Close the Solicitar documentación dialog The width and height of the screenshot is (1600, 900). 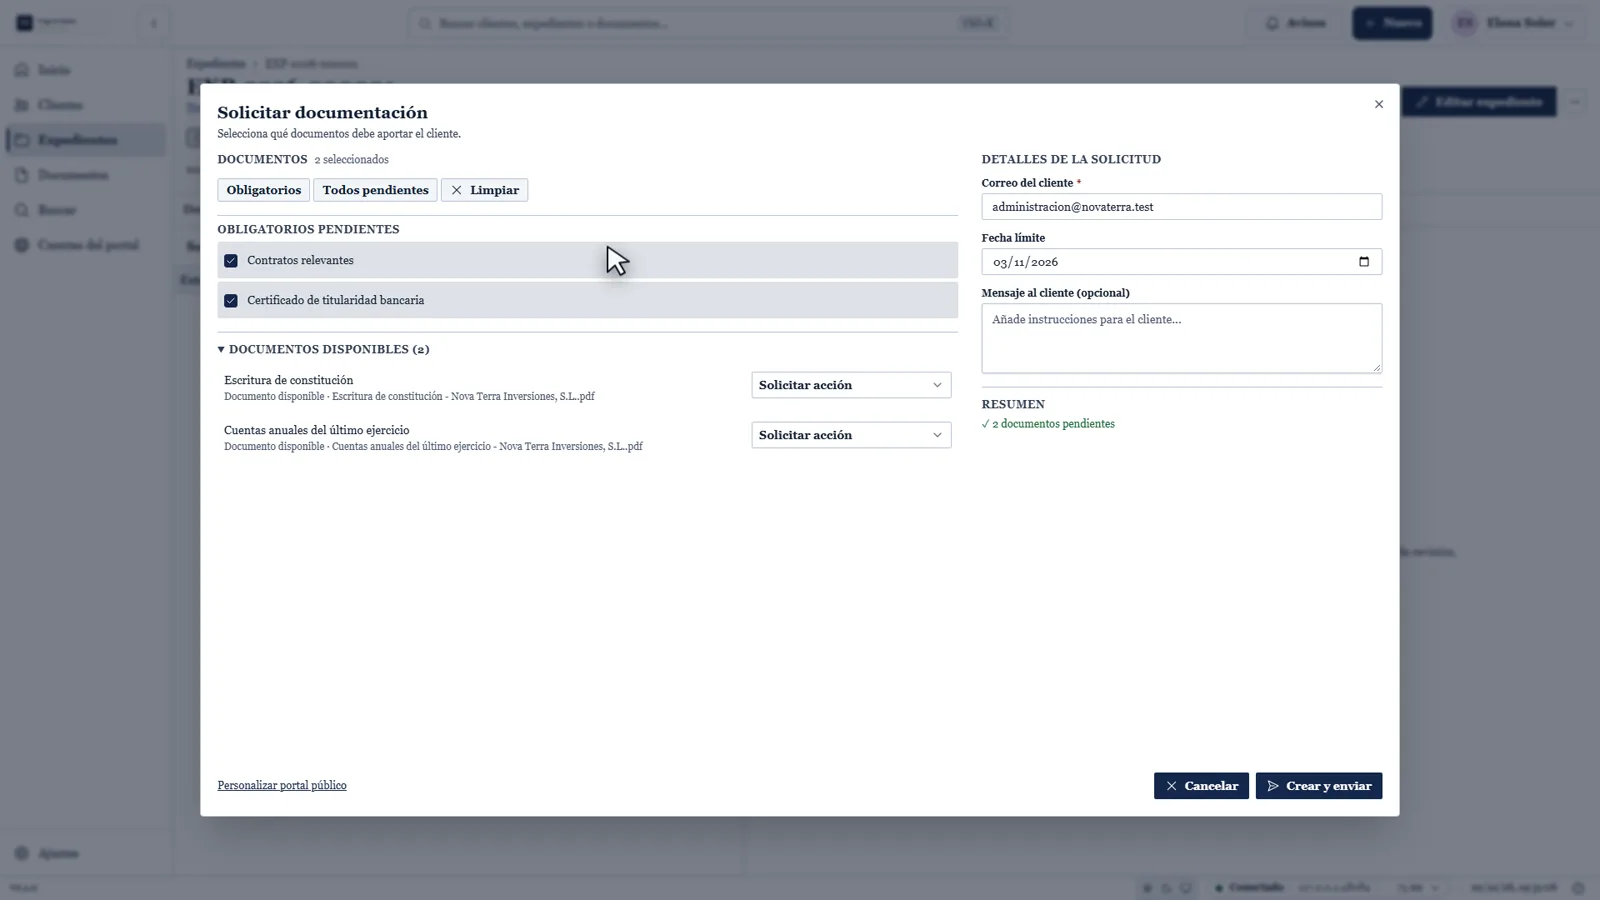[1379, 104]
